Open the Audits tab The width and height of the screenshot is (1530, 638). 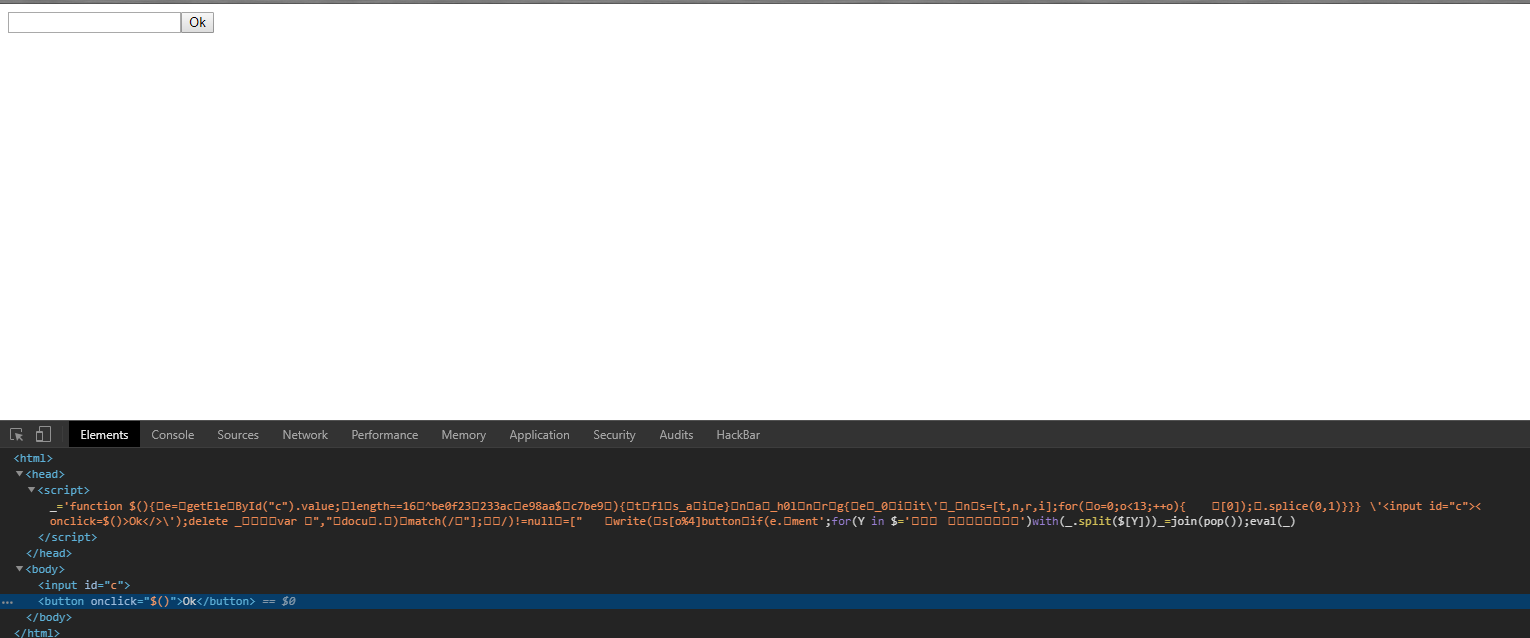pyautogui.click(x=676, y=434)
